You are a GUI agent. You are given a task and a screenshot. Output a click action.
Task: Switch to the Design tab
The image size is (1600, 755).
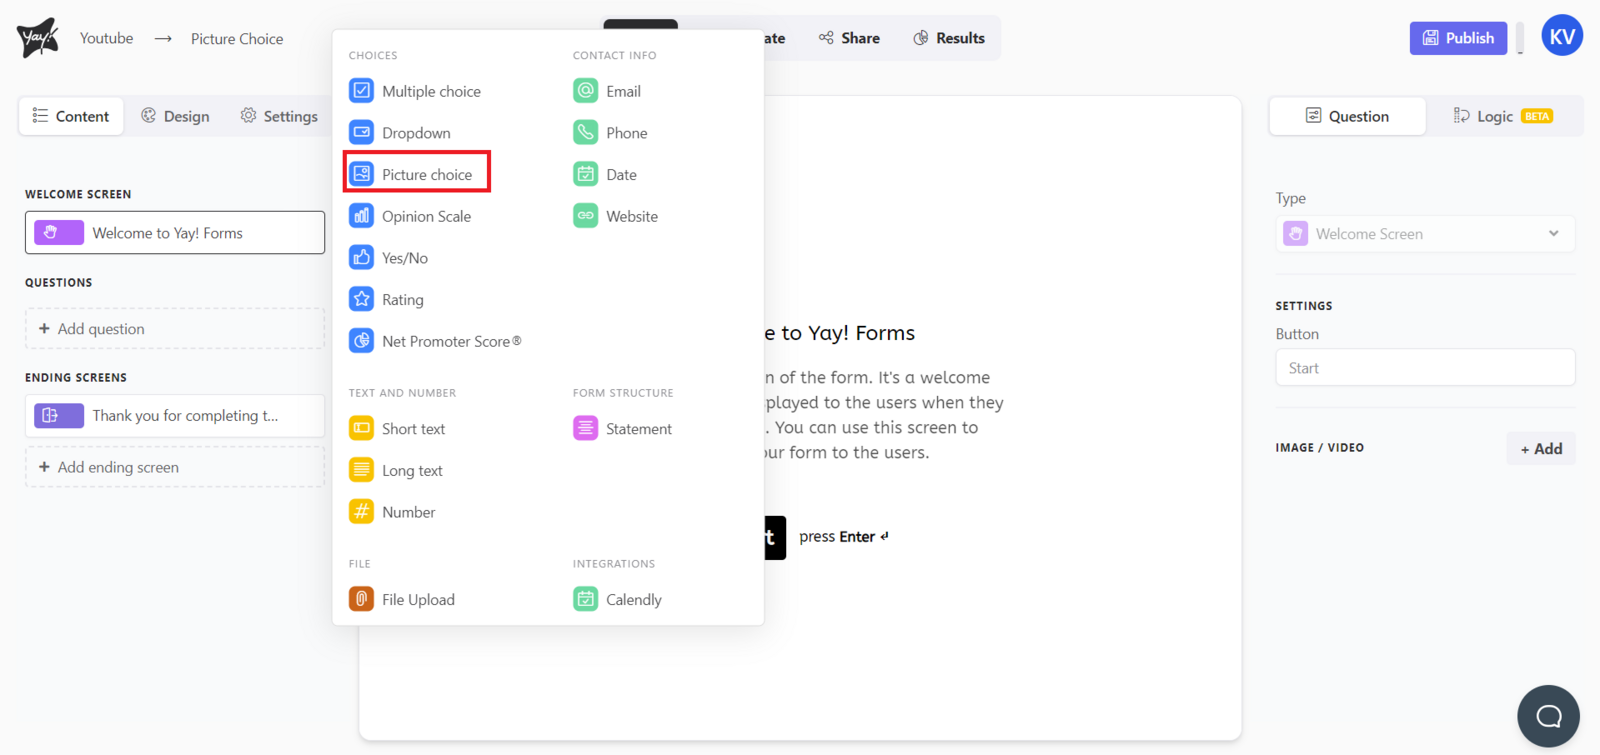pos(175,116)
